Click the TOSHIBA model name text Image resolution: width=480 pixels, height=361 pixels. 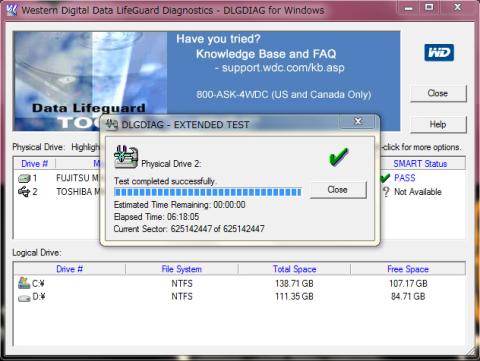78,192
